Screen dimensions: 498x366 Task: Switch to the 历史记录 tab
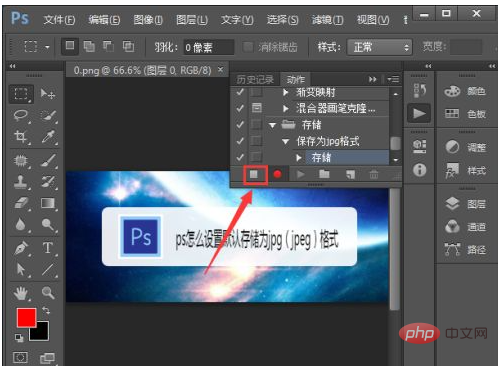[x=255, y=79]
